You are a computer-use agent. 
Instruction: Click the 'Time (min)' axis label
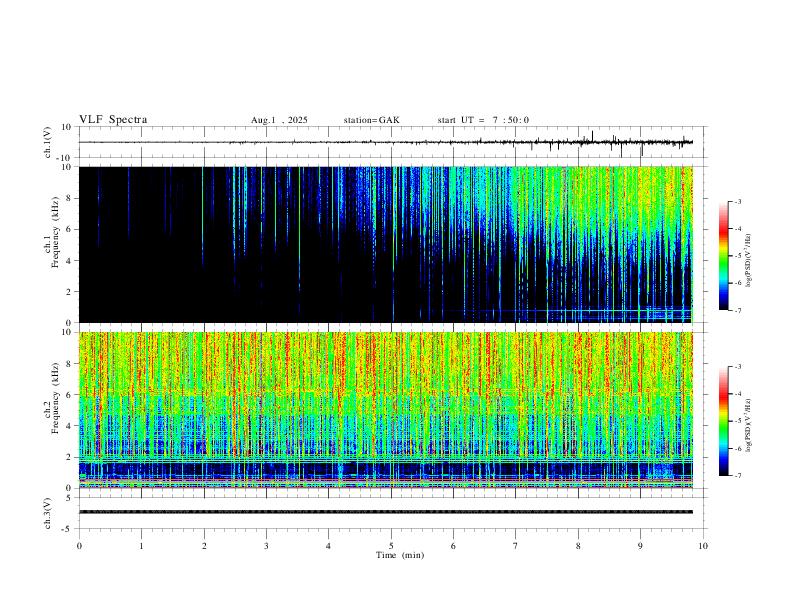click(400, 555)
